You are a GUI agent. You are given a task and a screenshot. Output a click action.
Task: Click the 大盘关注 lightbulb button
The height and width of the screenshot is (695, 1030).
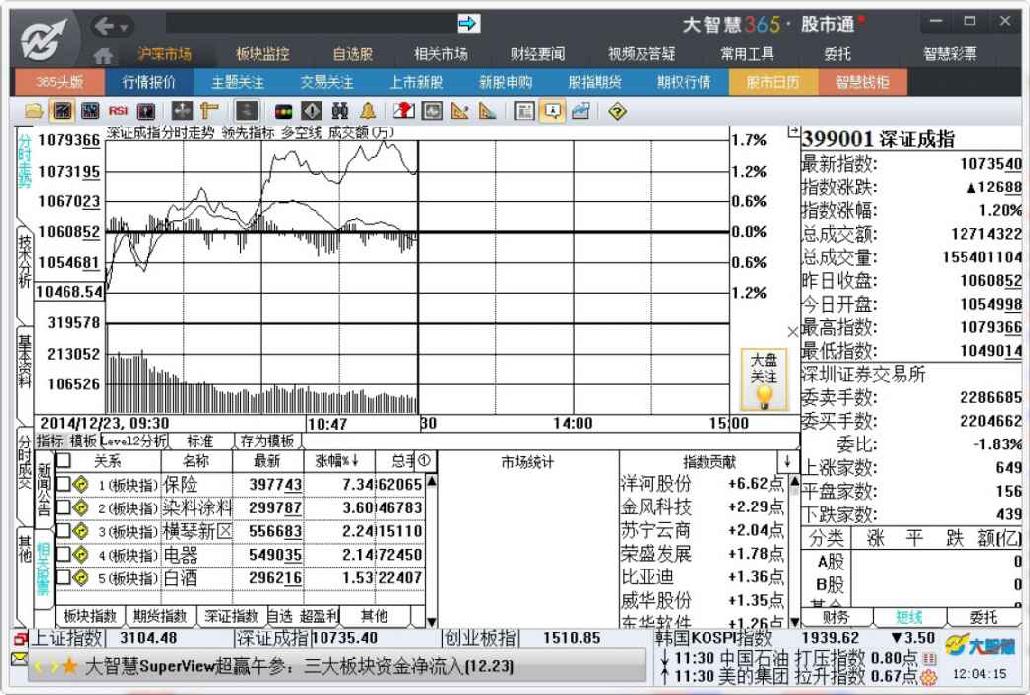point(763,380)
